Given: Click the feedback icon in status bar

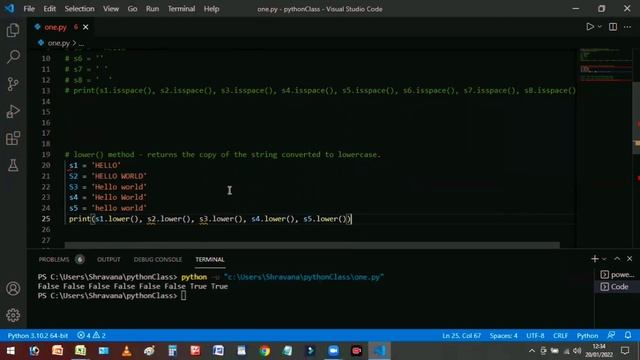Looking at the screenshot, I should [611, 335].
